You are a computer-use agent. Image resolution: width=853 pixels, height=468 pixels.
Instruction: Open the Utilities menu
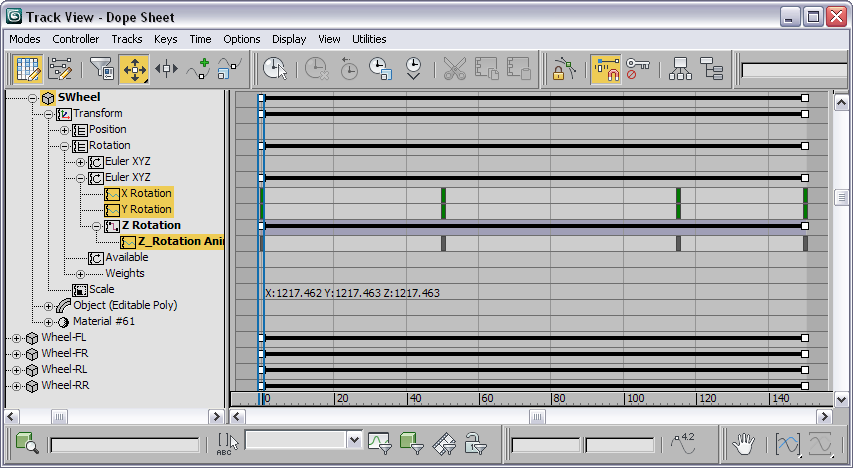pos(369,39)
